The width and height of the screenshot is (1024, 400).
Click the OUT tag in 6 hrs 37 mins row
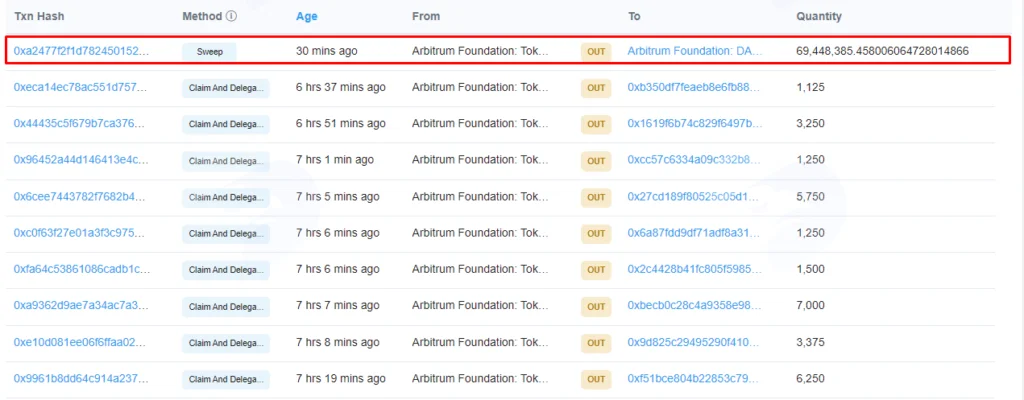[x=596, y=88]
